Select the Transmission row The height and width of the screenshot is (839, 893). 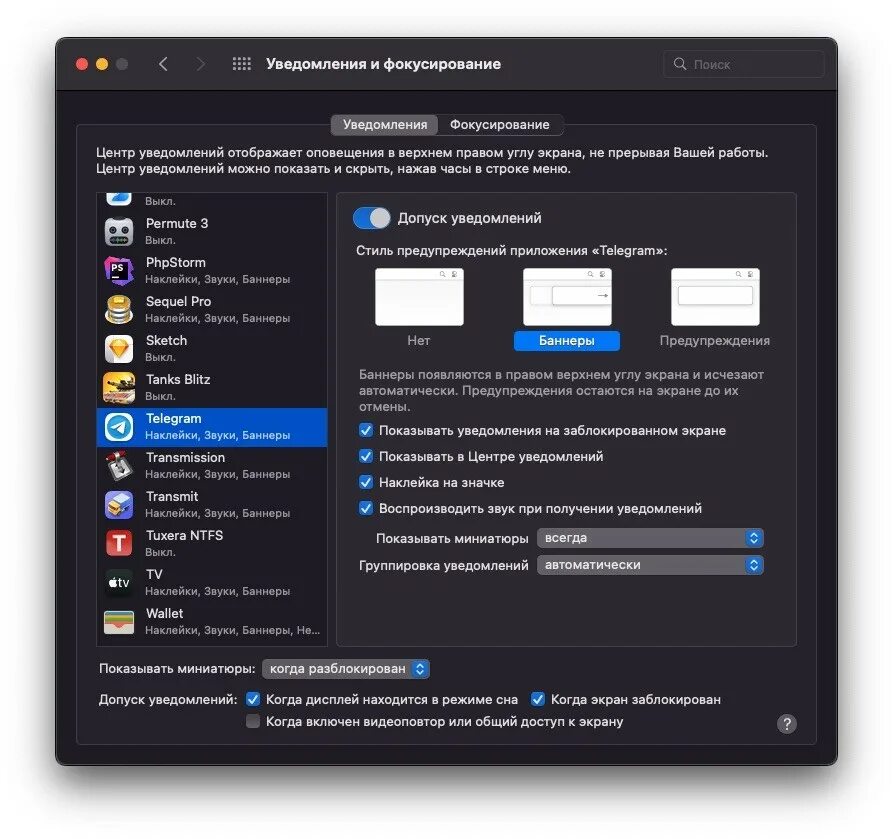point(212,465)
